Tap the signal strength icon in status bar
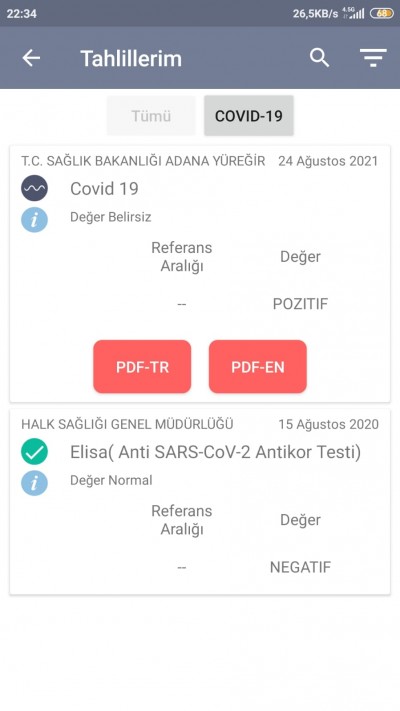 tap(358, 13)
